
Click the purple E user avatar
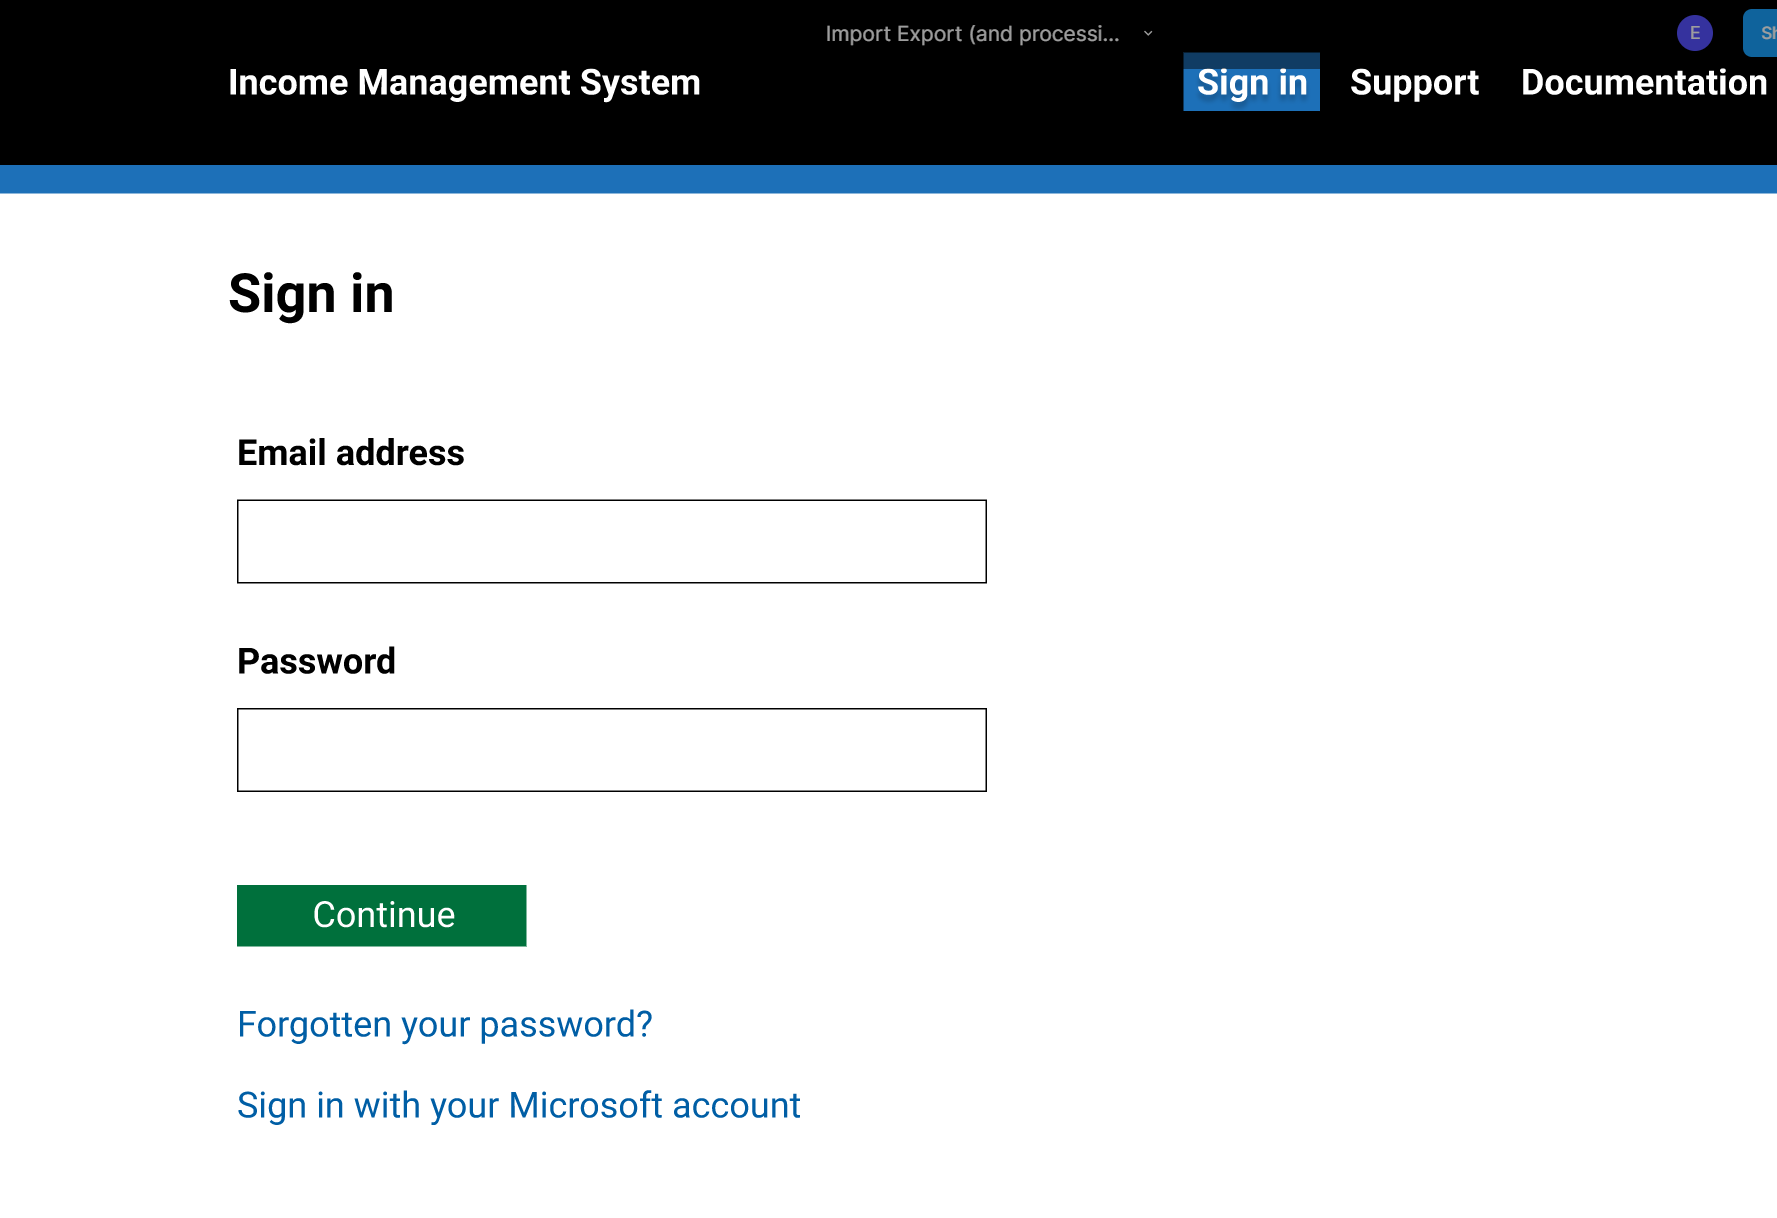click(1694, 33)
